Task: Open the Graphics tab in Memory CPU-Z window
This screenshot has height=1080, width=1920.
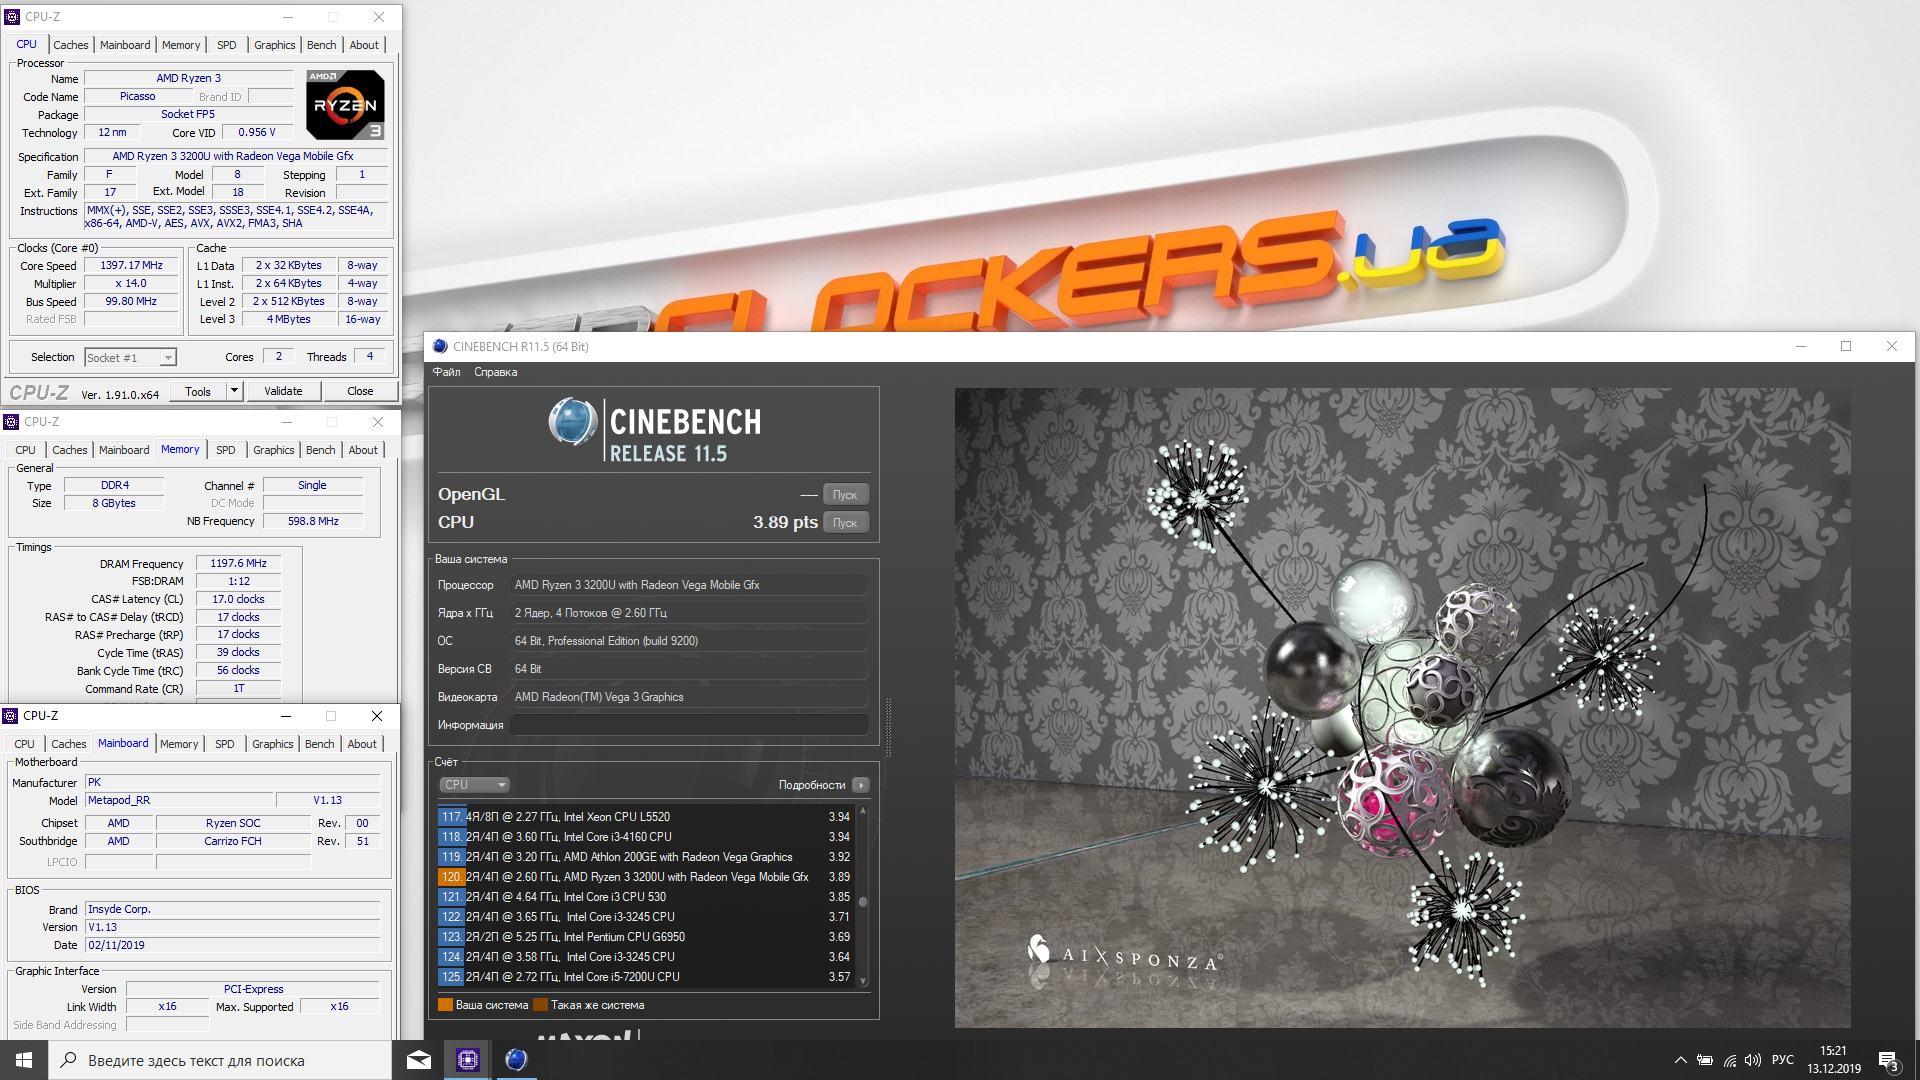Action: point(273,450)
